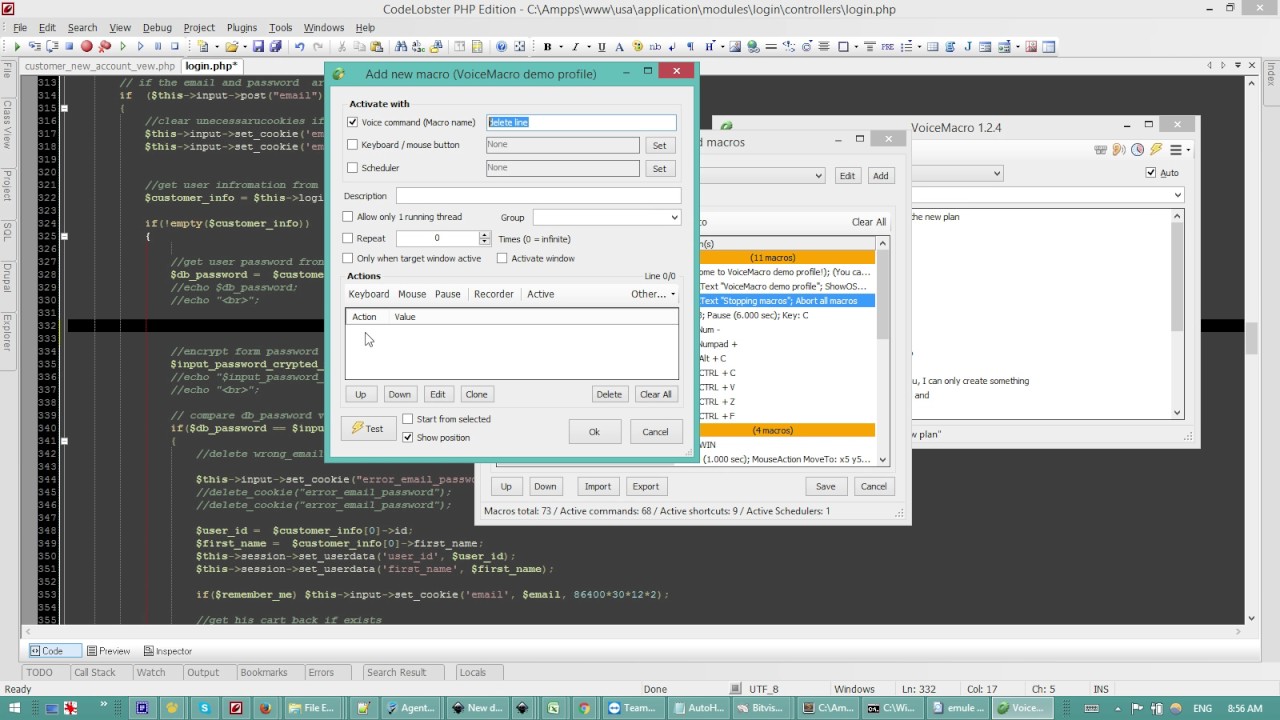Toggle the Auto checkbox in VoiceMacro
Image resolution: width=1280 pixels, height=720 pixels.
click(x=1151, y=173)
